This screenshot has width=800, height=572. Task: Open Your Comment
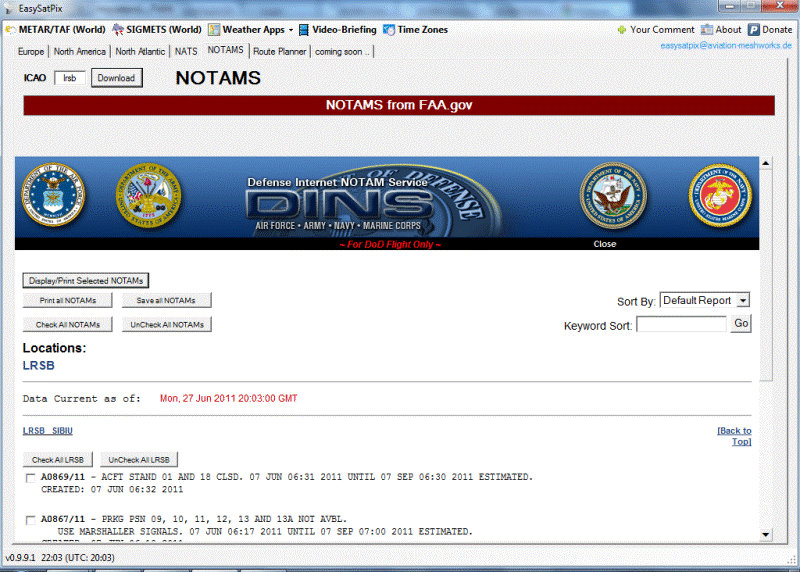pyautogui.click(x=662, y=30)
